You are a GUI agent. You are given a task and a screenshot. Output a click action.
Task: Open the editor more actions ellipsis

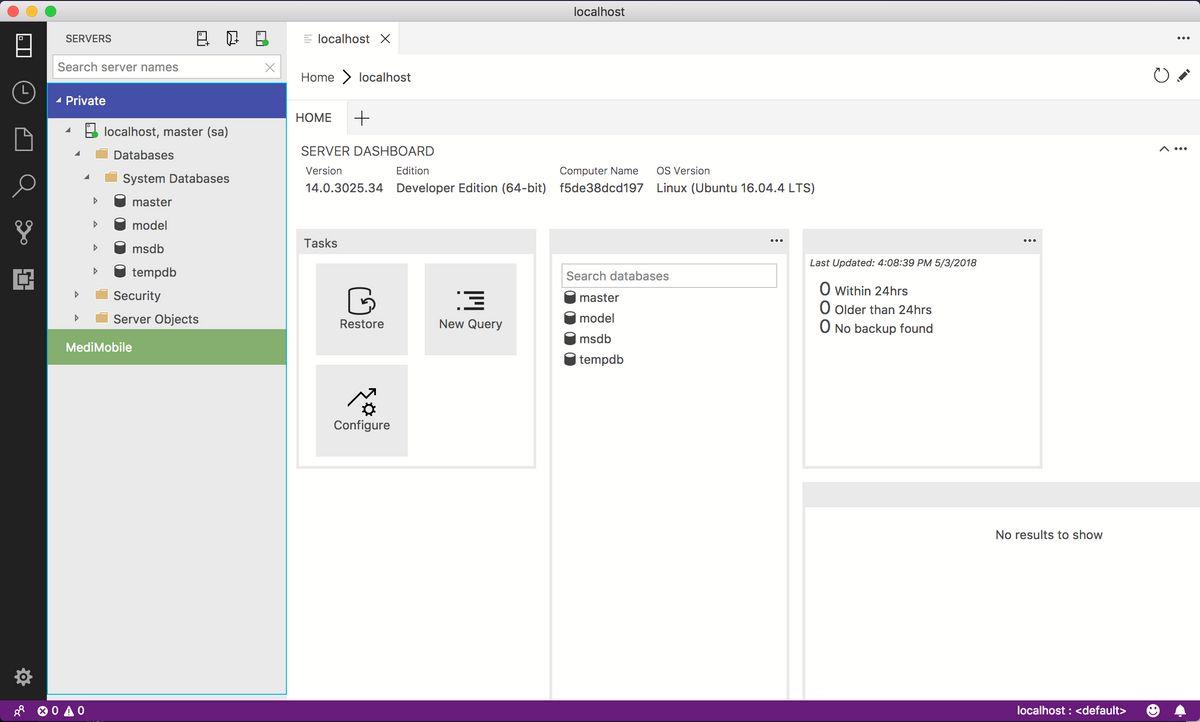click(1183, 39)
